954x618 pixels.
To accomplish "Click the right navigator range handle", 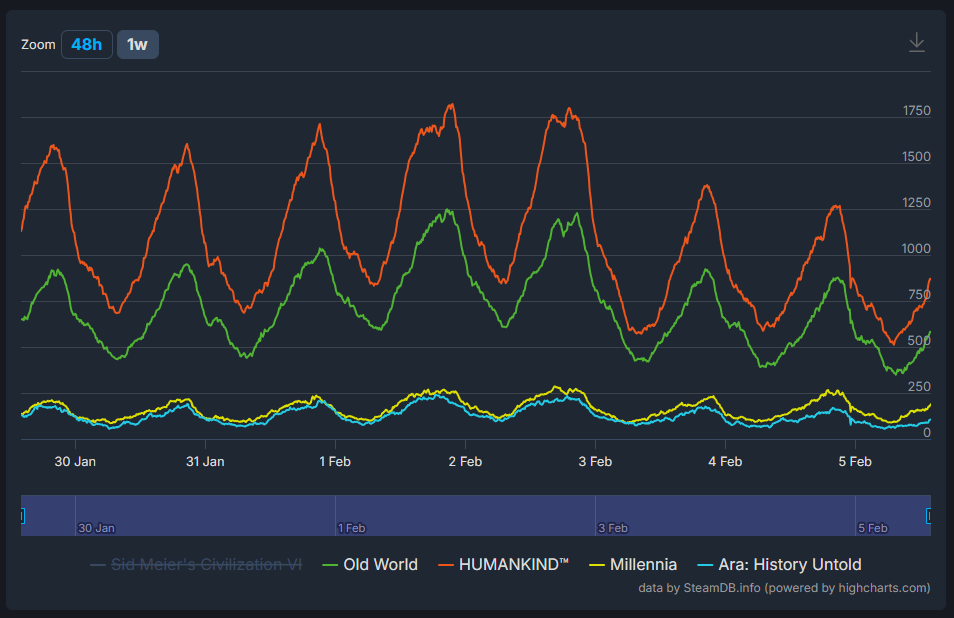I will 930,516.
